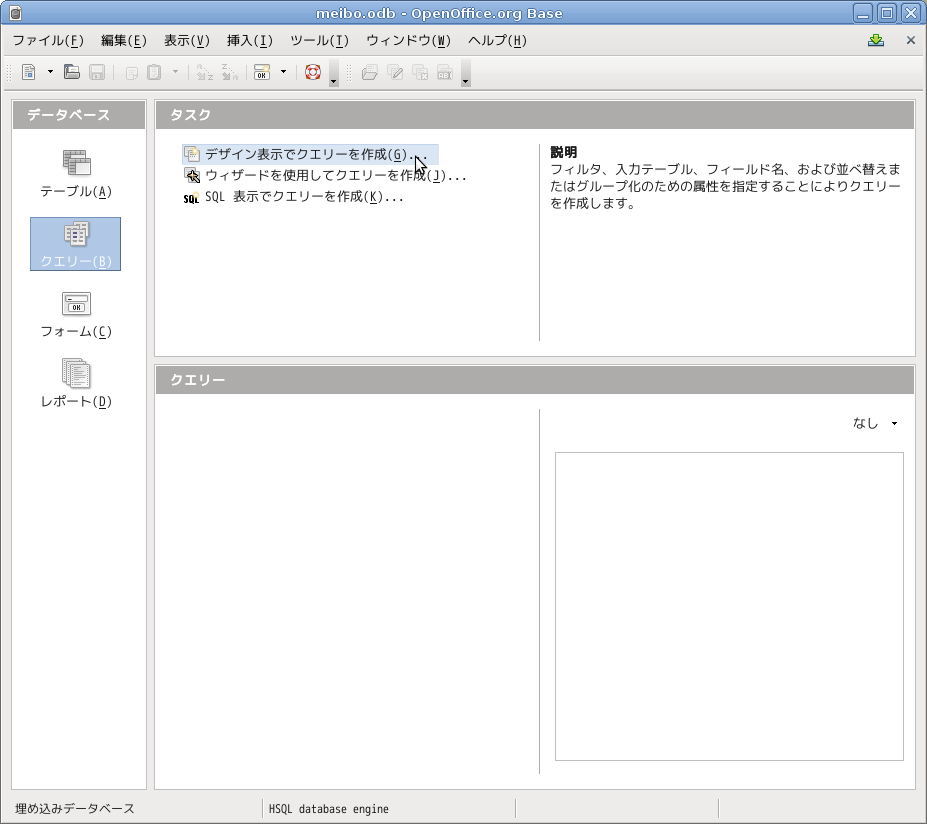Click the Help lifebuoy toolbar icon

pyautogui.click(x=312, y=72)
